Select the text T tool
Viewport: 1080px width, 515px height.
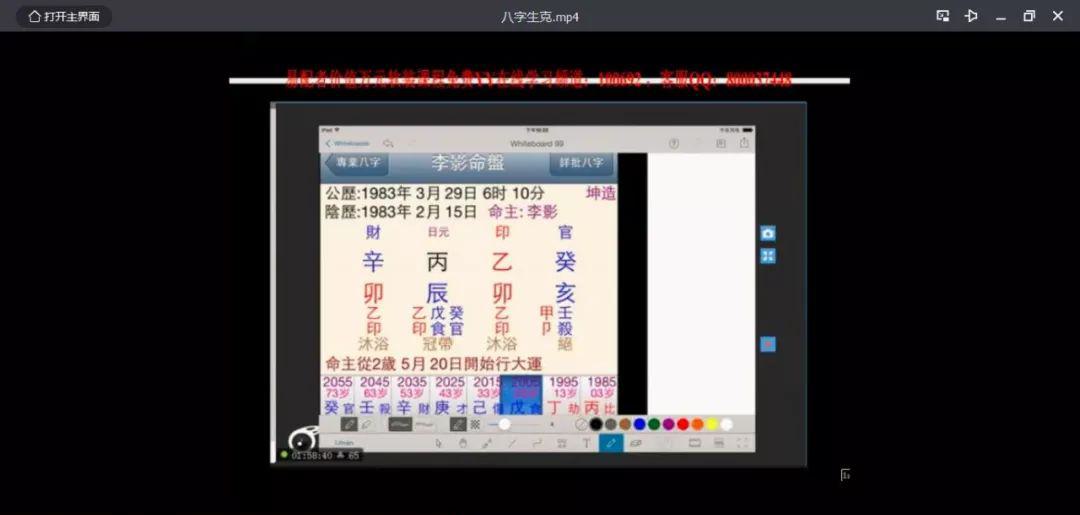click(x=586, y=443)
